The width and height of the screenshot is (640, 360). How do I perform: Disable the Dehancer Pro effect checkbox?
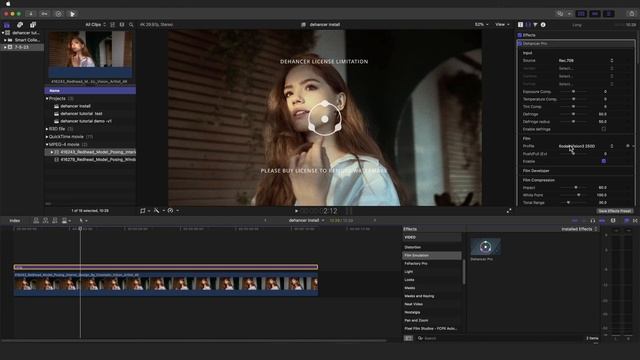(x=520, y=43)
